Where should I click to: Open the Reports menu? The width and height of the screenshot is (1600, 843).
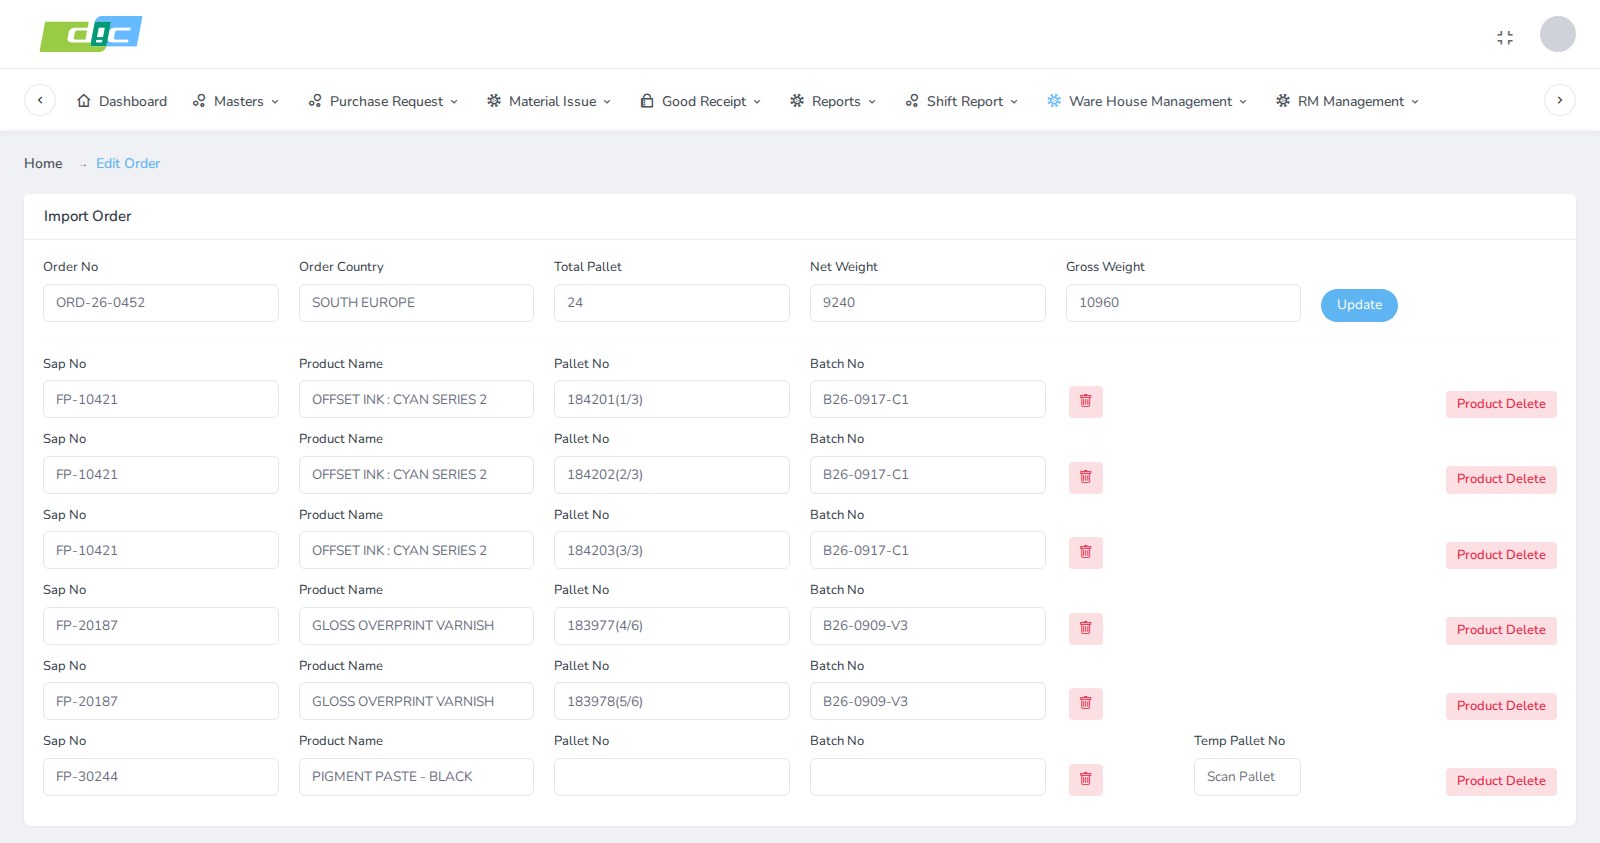click(x=833, y=101)
